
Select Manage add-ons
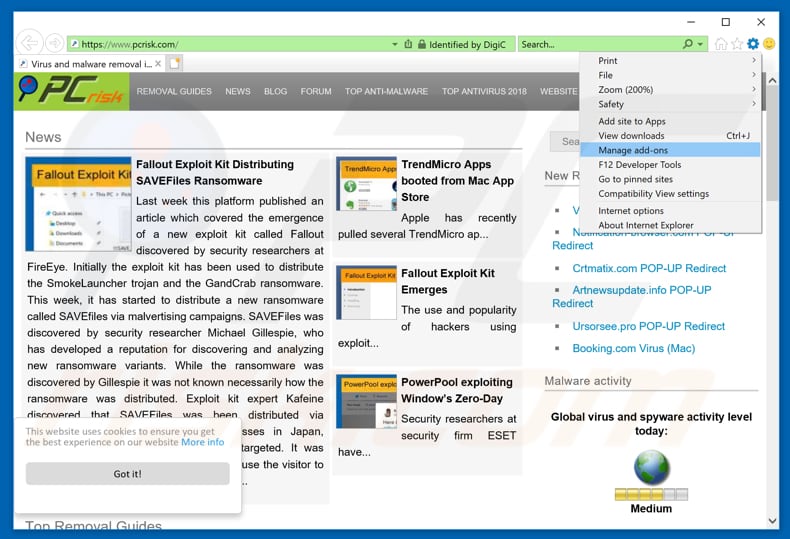pos(670,150)
